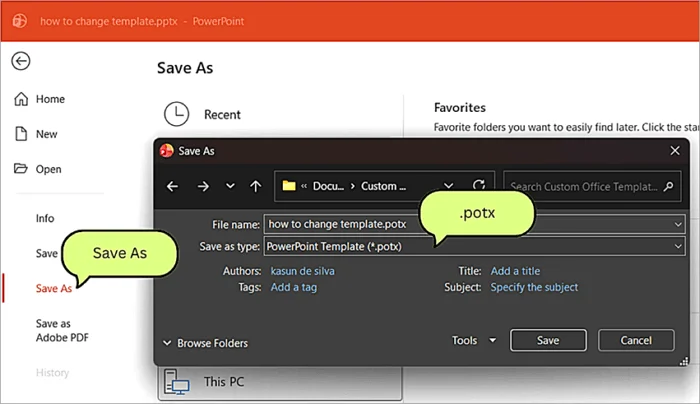This screenshot has height=404, width=700.
Task: Click the New document icon
Action: (x=21, y=133)
